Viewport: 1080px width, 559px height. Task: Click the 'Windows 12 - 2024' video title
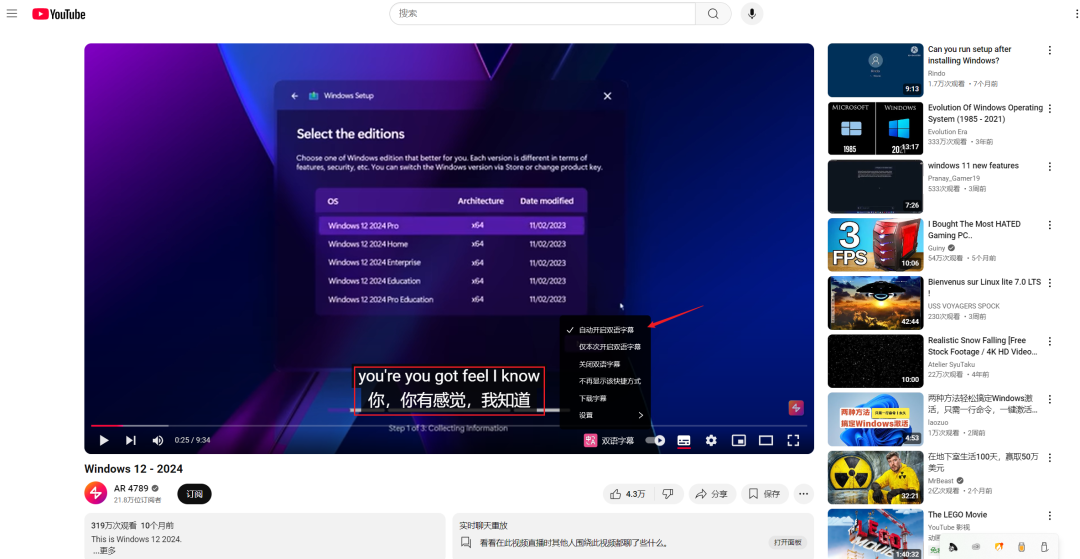click(x=134, y=469)
